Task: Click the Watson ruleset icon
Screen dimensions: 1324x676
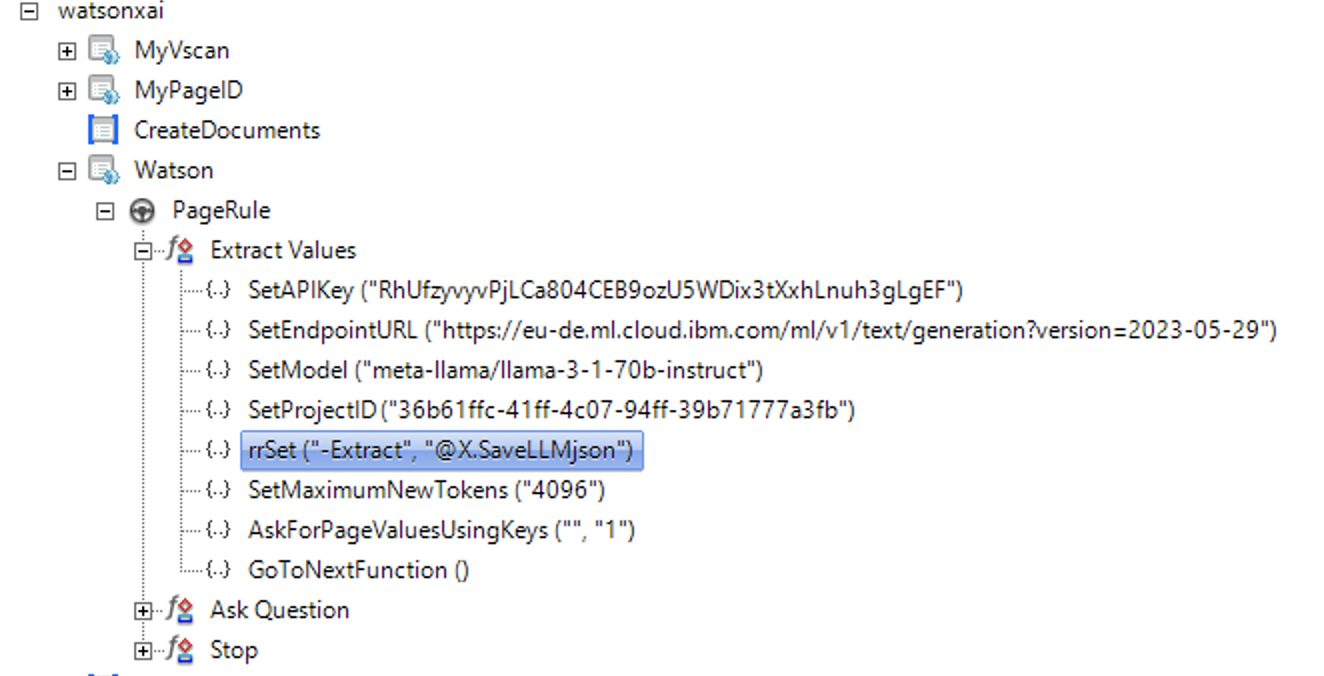Action: [104, 170]
